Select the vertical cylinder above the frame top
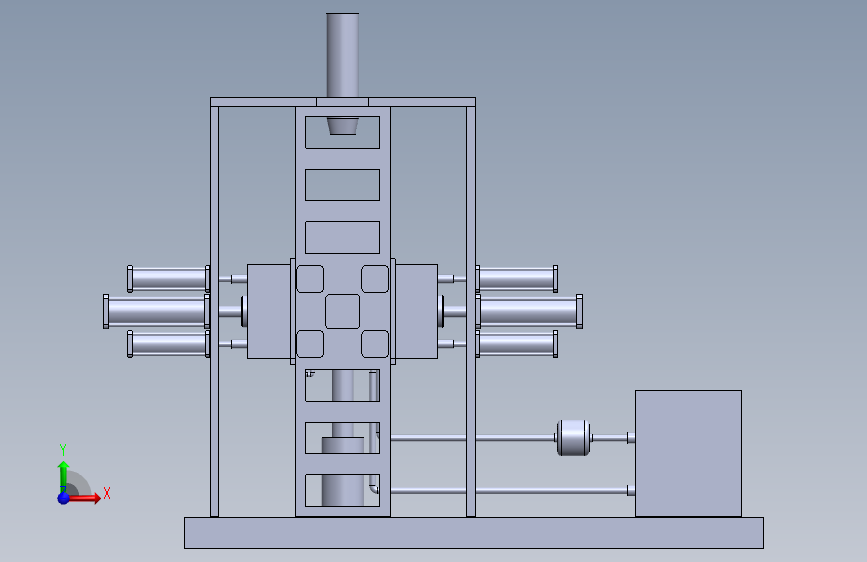The image size is (867, 562). [x=342, y=55]
